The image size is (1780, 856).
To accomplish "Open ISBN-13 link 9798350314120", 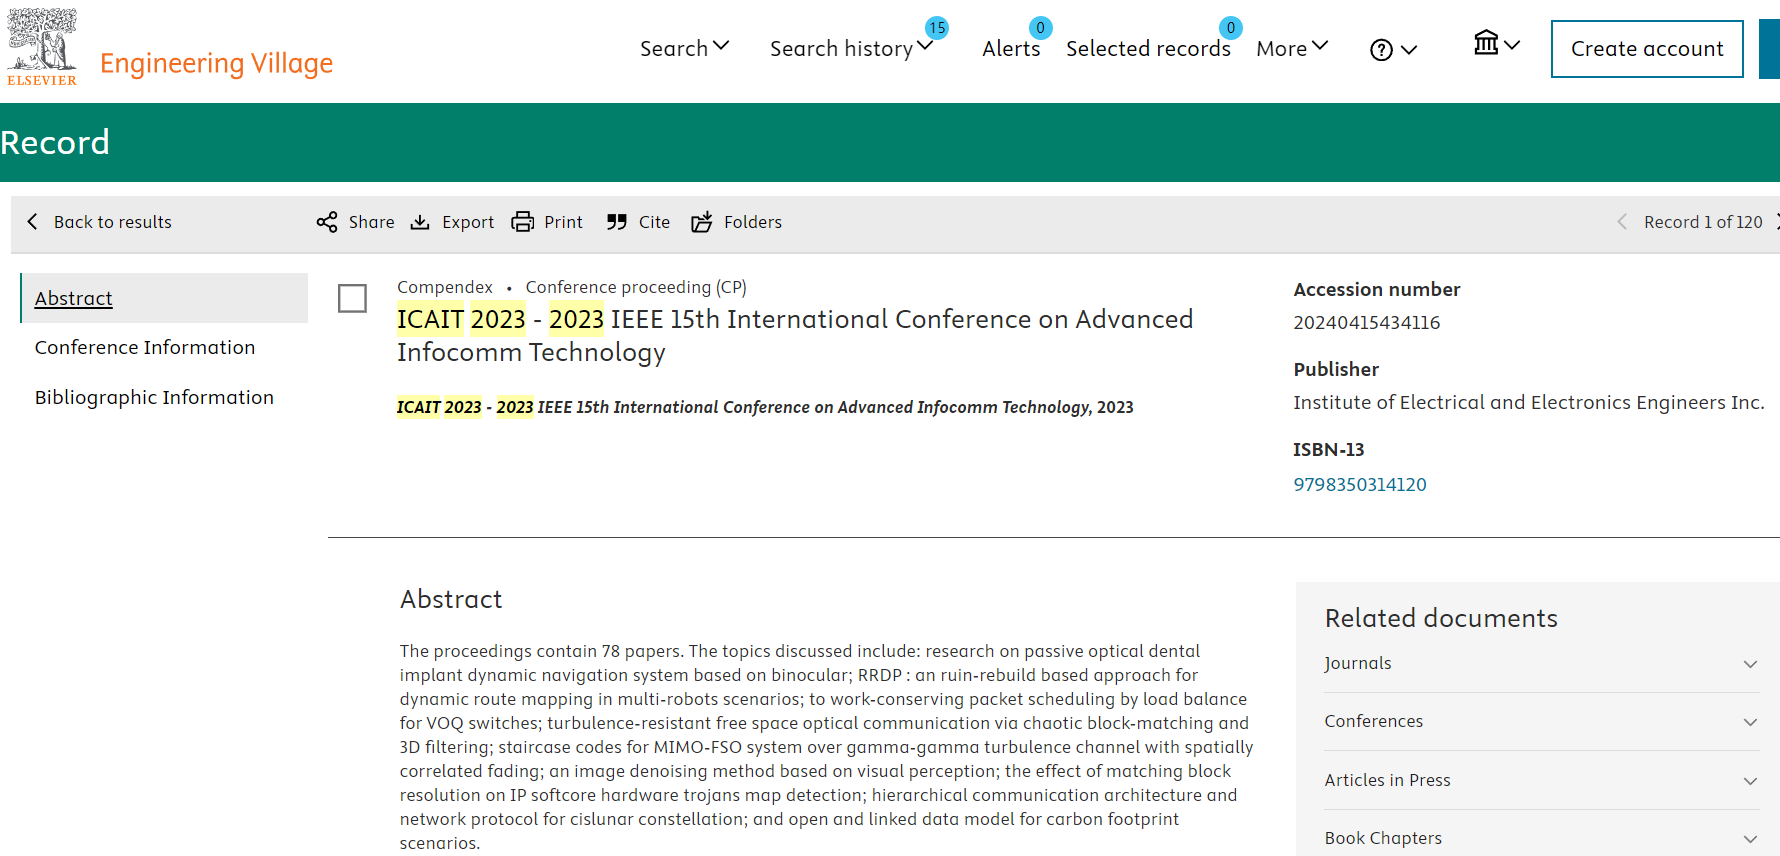I will click(x=1359, y=484).
